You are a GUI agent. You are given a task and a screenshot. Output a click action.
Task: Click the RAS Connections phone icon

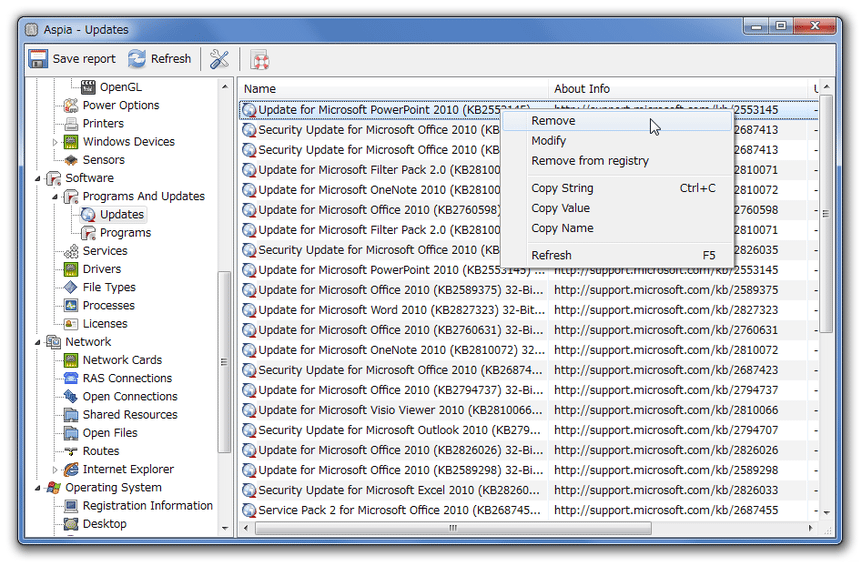point(71,378)
